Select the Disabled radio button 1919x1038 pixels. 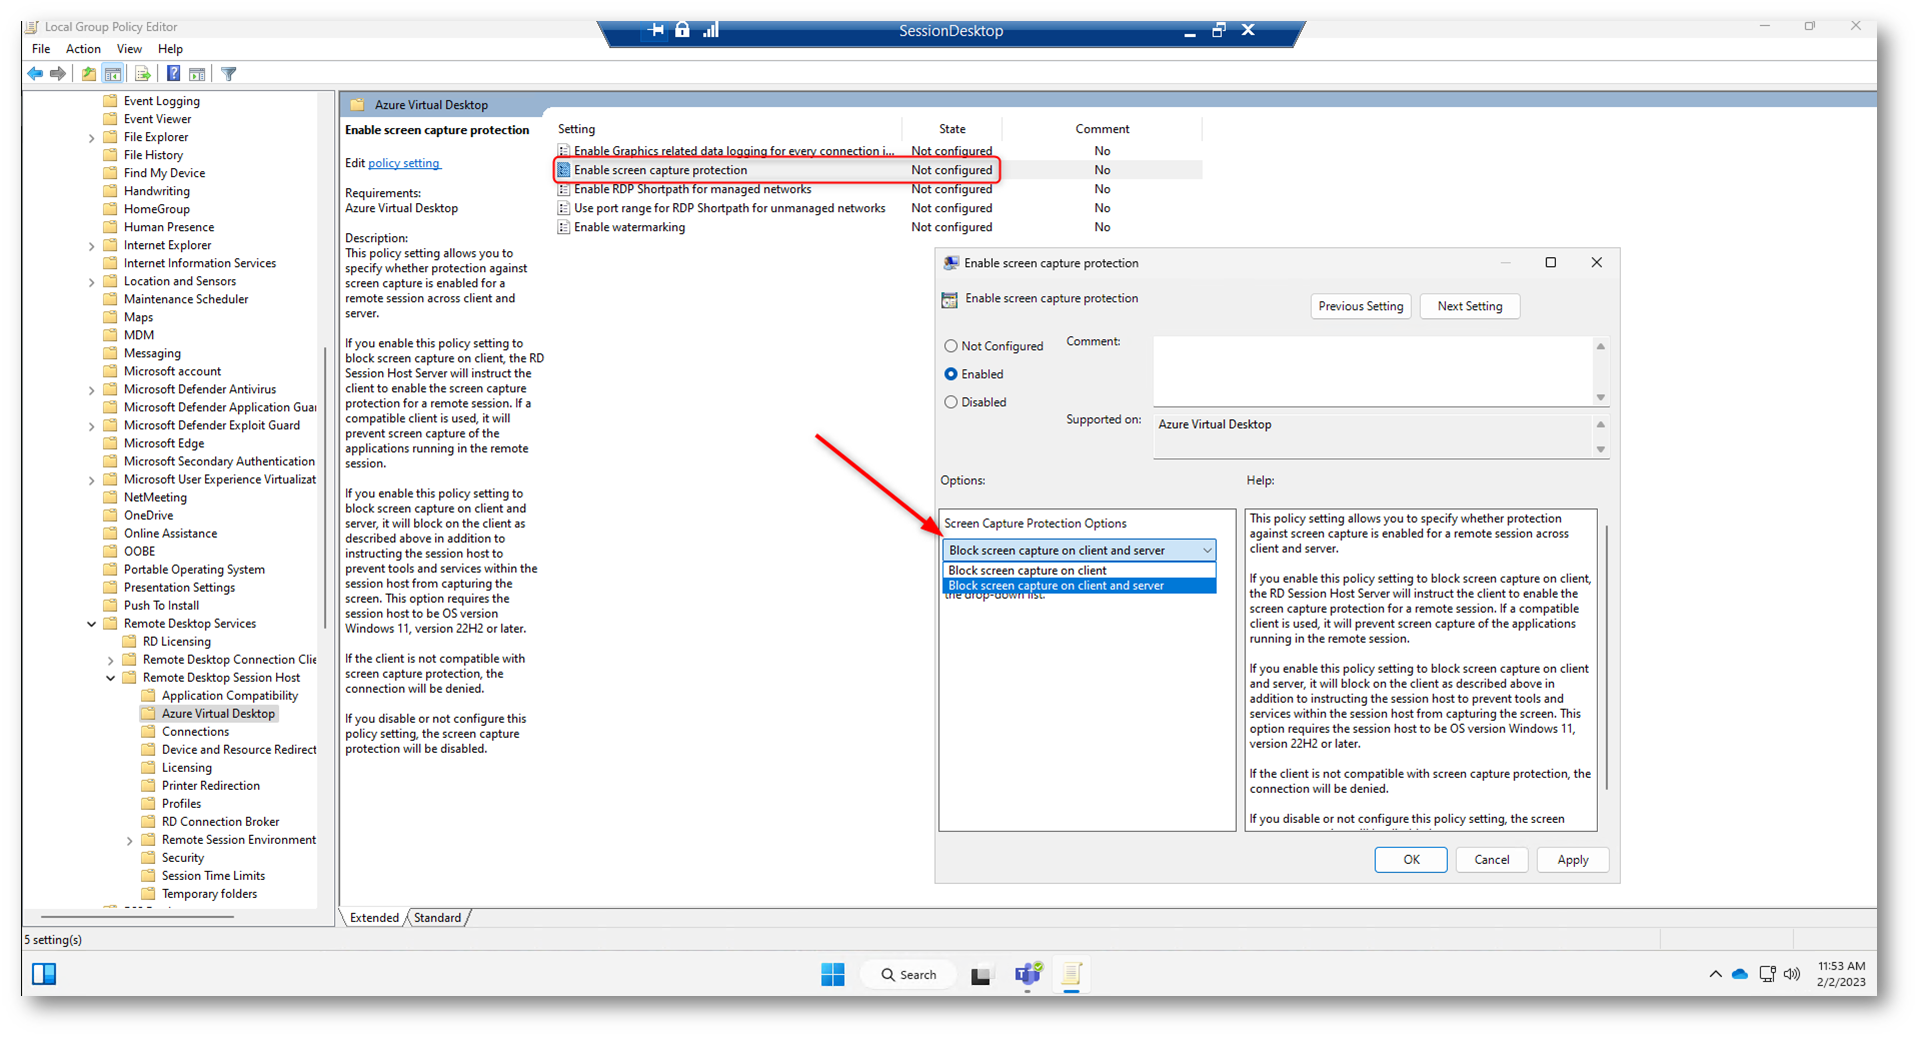coord(951,402)
